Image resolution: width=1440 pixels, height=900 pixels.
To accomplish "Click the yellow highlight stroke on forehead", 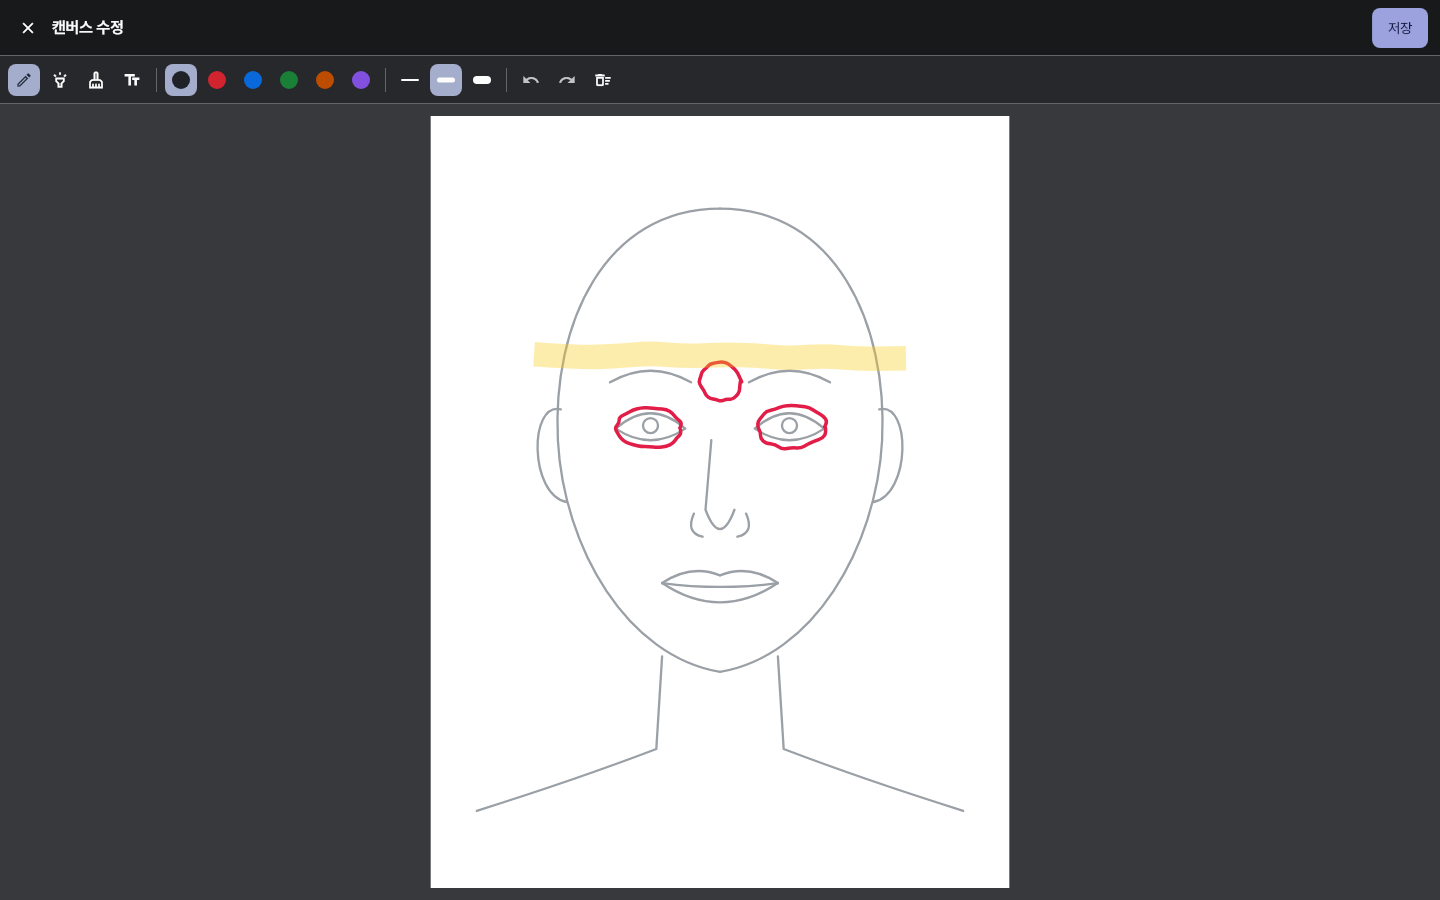I will point(720,356).
